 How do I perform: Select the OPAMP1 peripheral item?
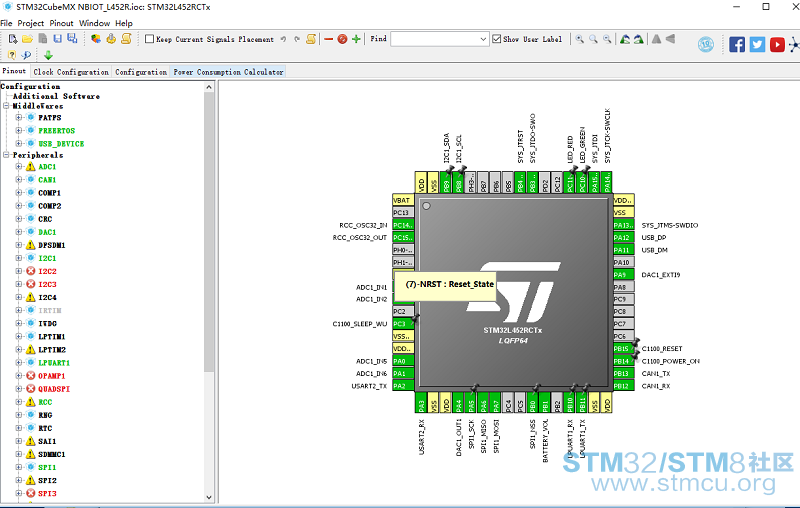click(x=52, y=376)
